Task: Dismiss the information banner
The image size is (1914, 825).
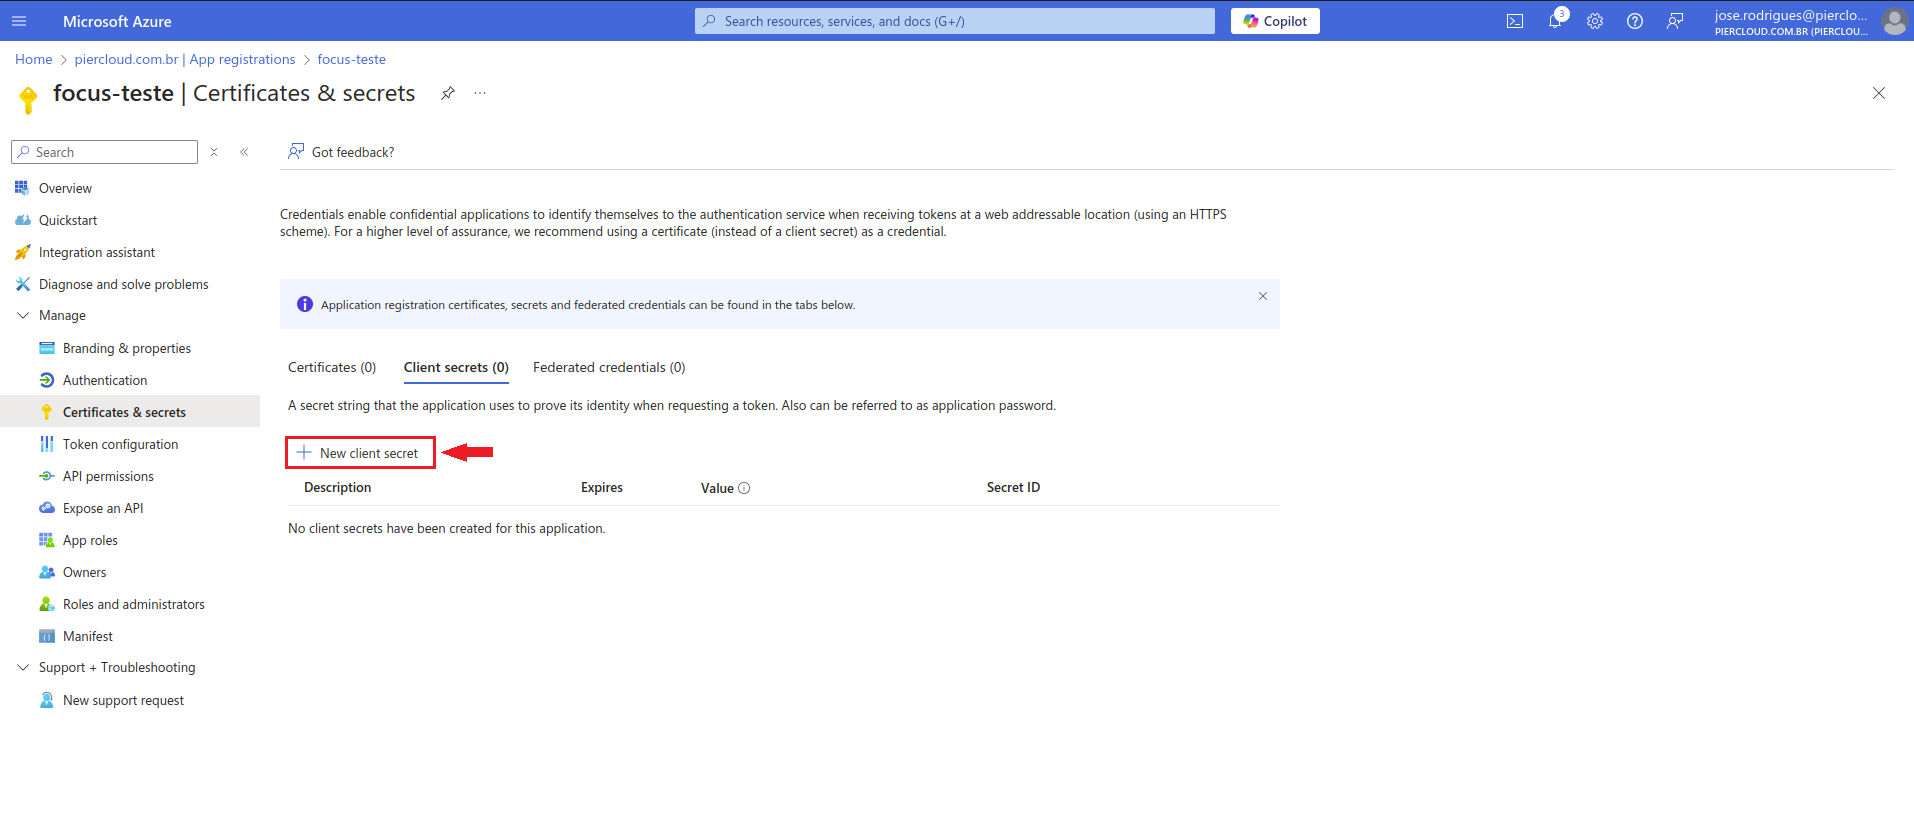Action: click(1263, 296)
